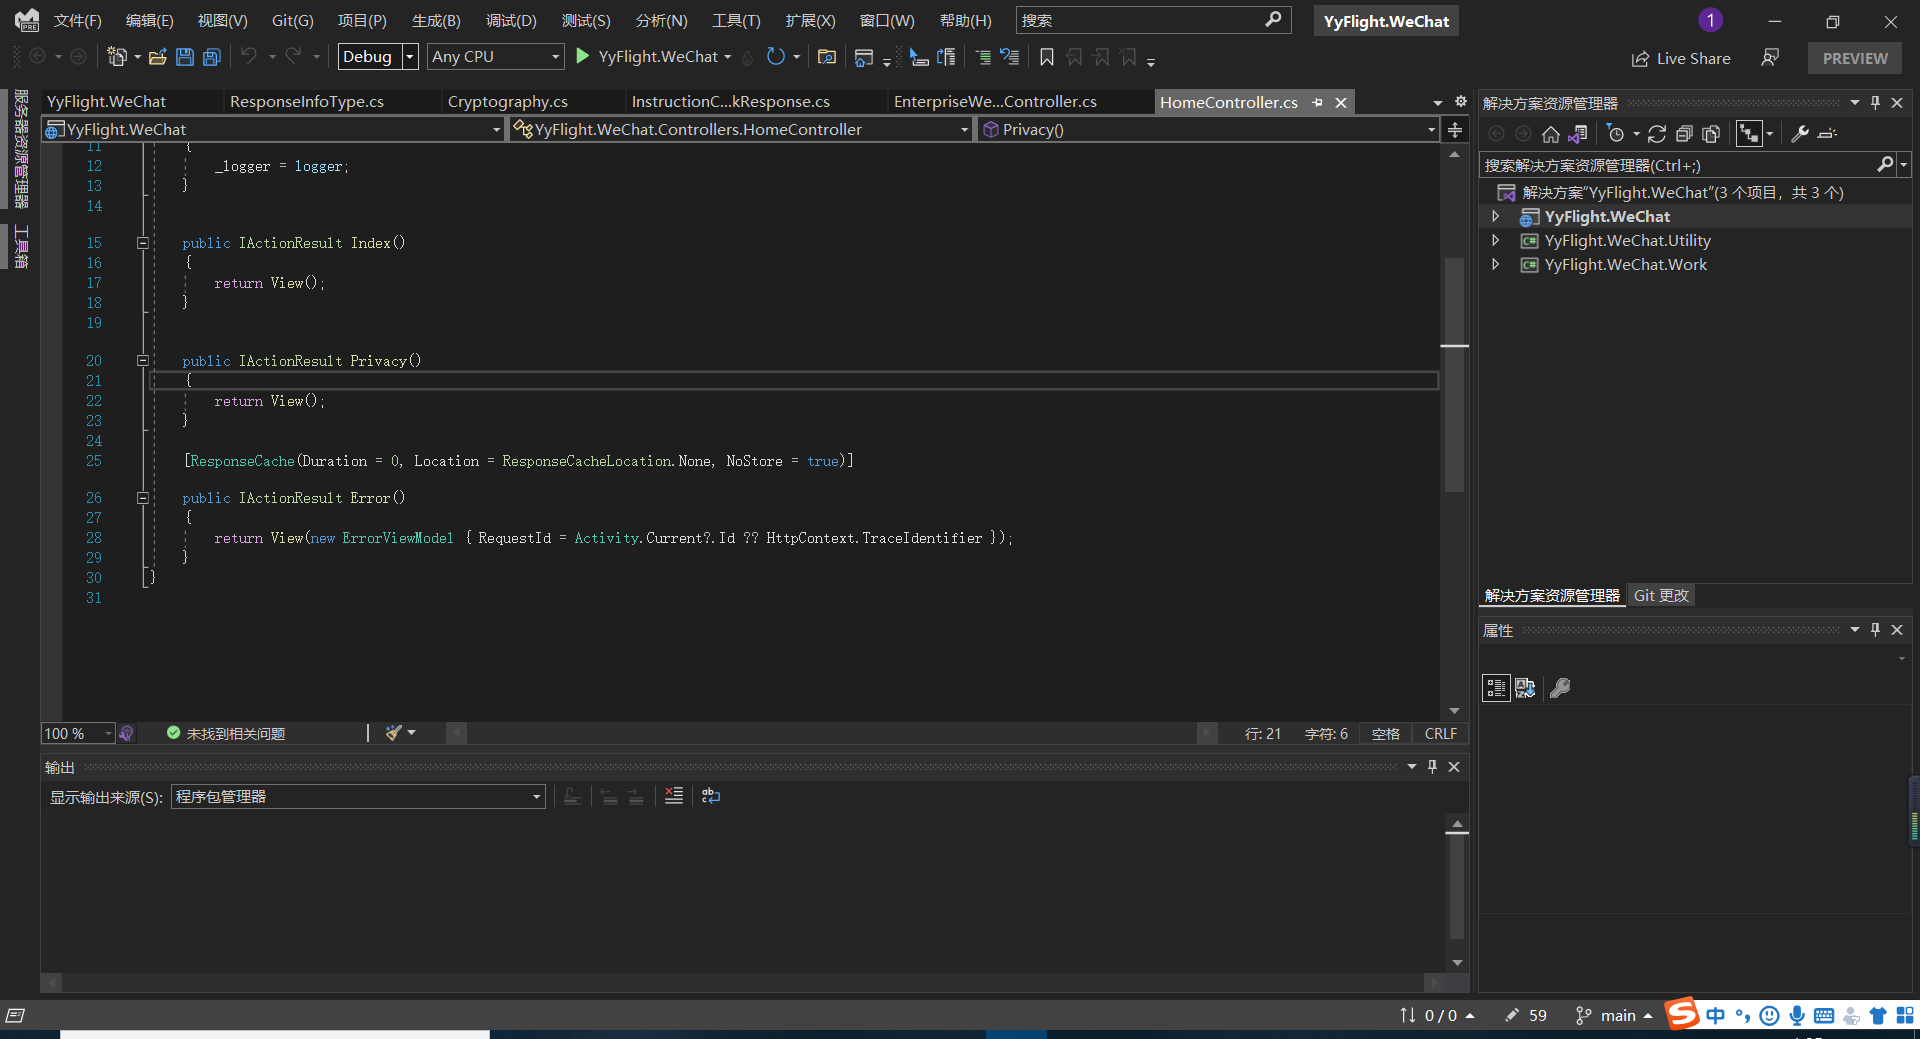The image size is (1920, 1039).
Task: Collapse all icon in Solution Explorer
Action: (1684, 134)
